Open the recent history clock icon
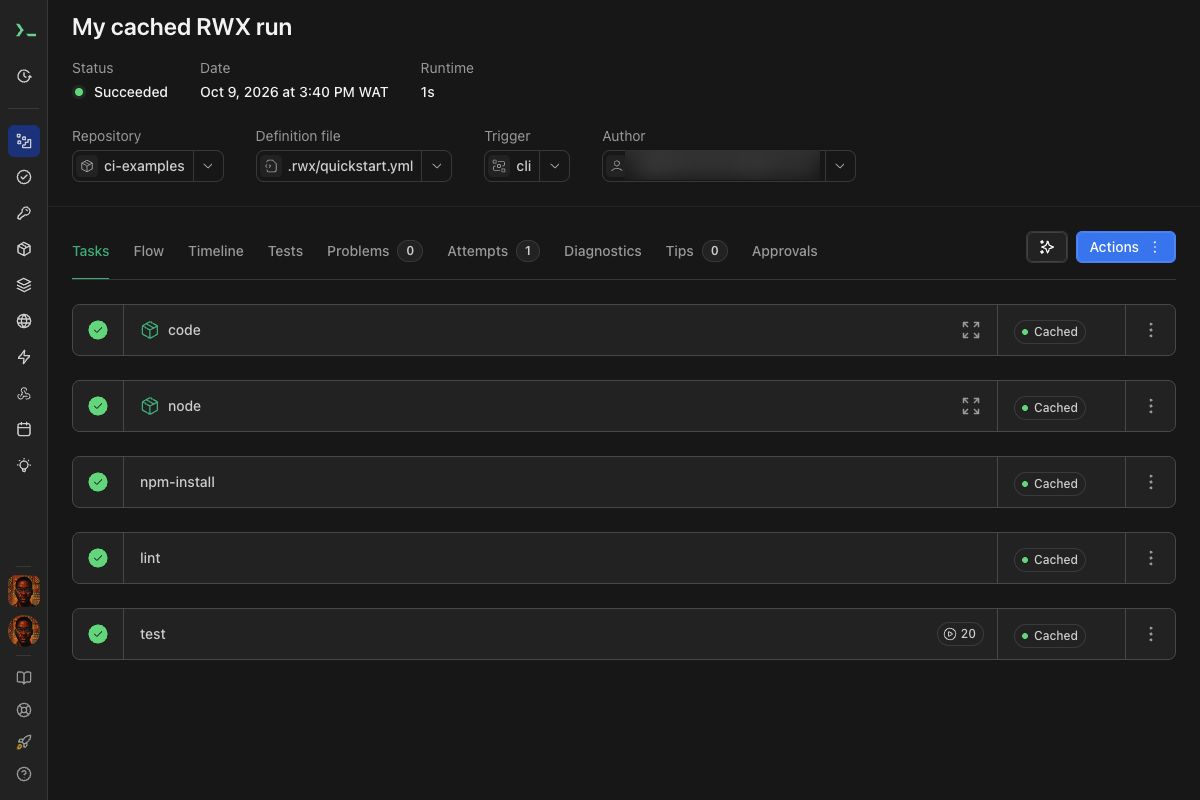The image size is (1200, 800). pyautogui.click(x=24, y=76)
